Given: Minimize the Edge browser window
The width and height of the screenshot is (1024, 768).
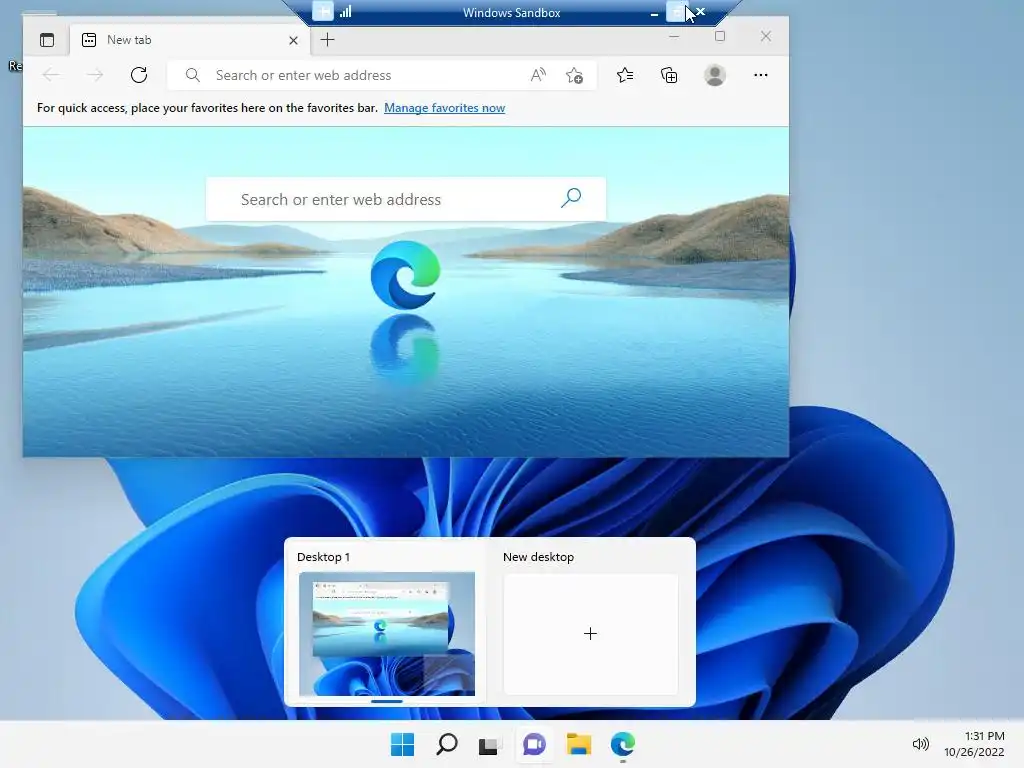Looking at the screenshot, I should pos(675,37).
